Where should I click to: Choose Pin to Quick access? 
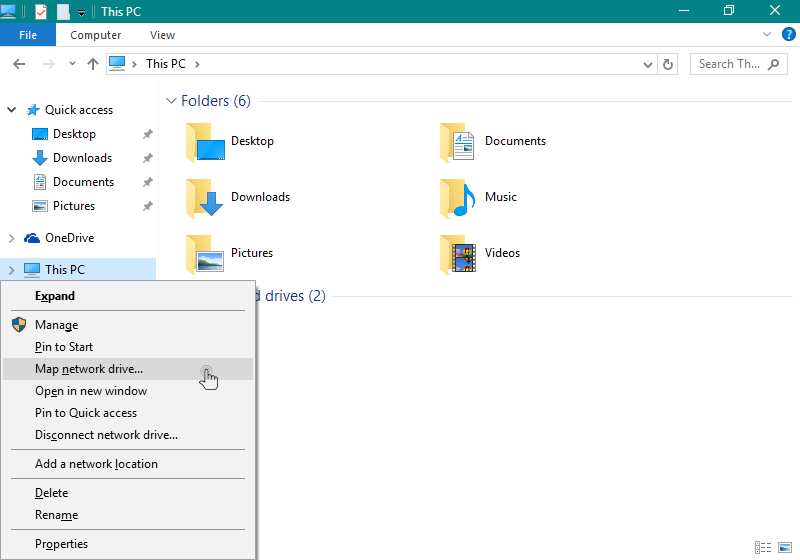[x=128, y=413]
